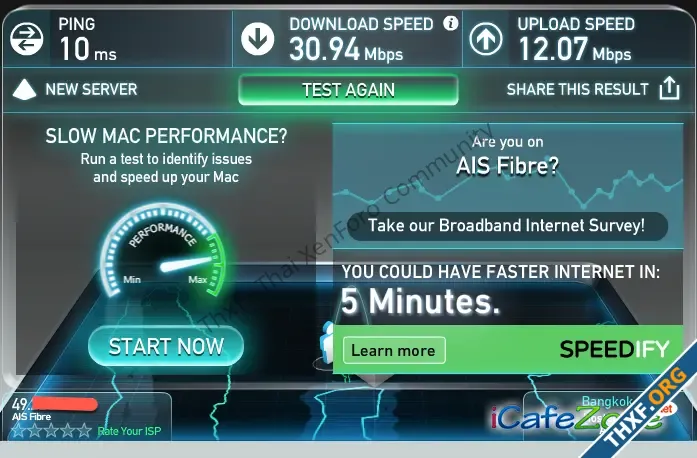This screenshot has height=458, width=697.
Task: Click the Bangkok server location label
Action: pos(606,401)
